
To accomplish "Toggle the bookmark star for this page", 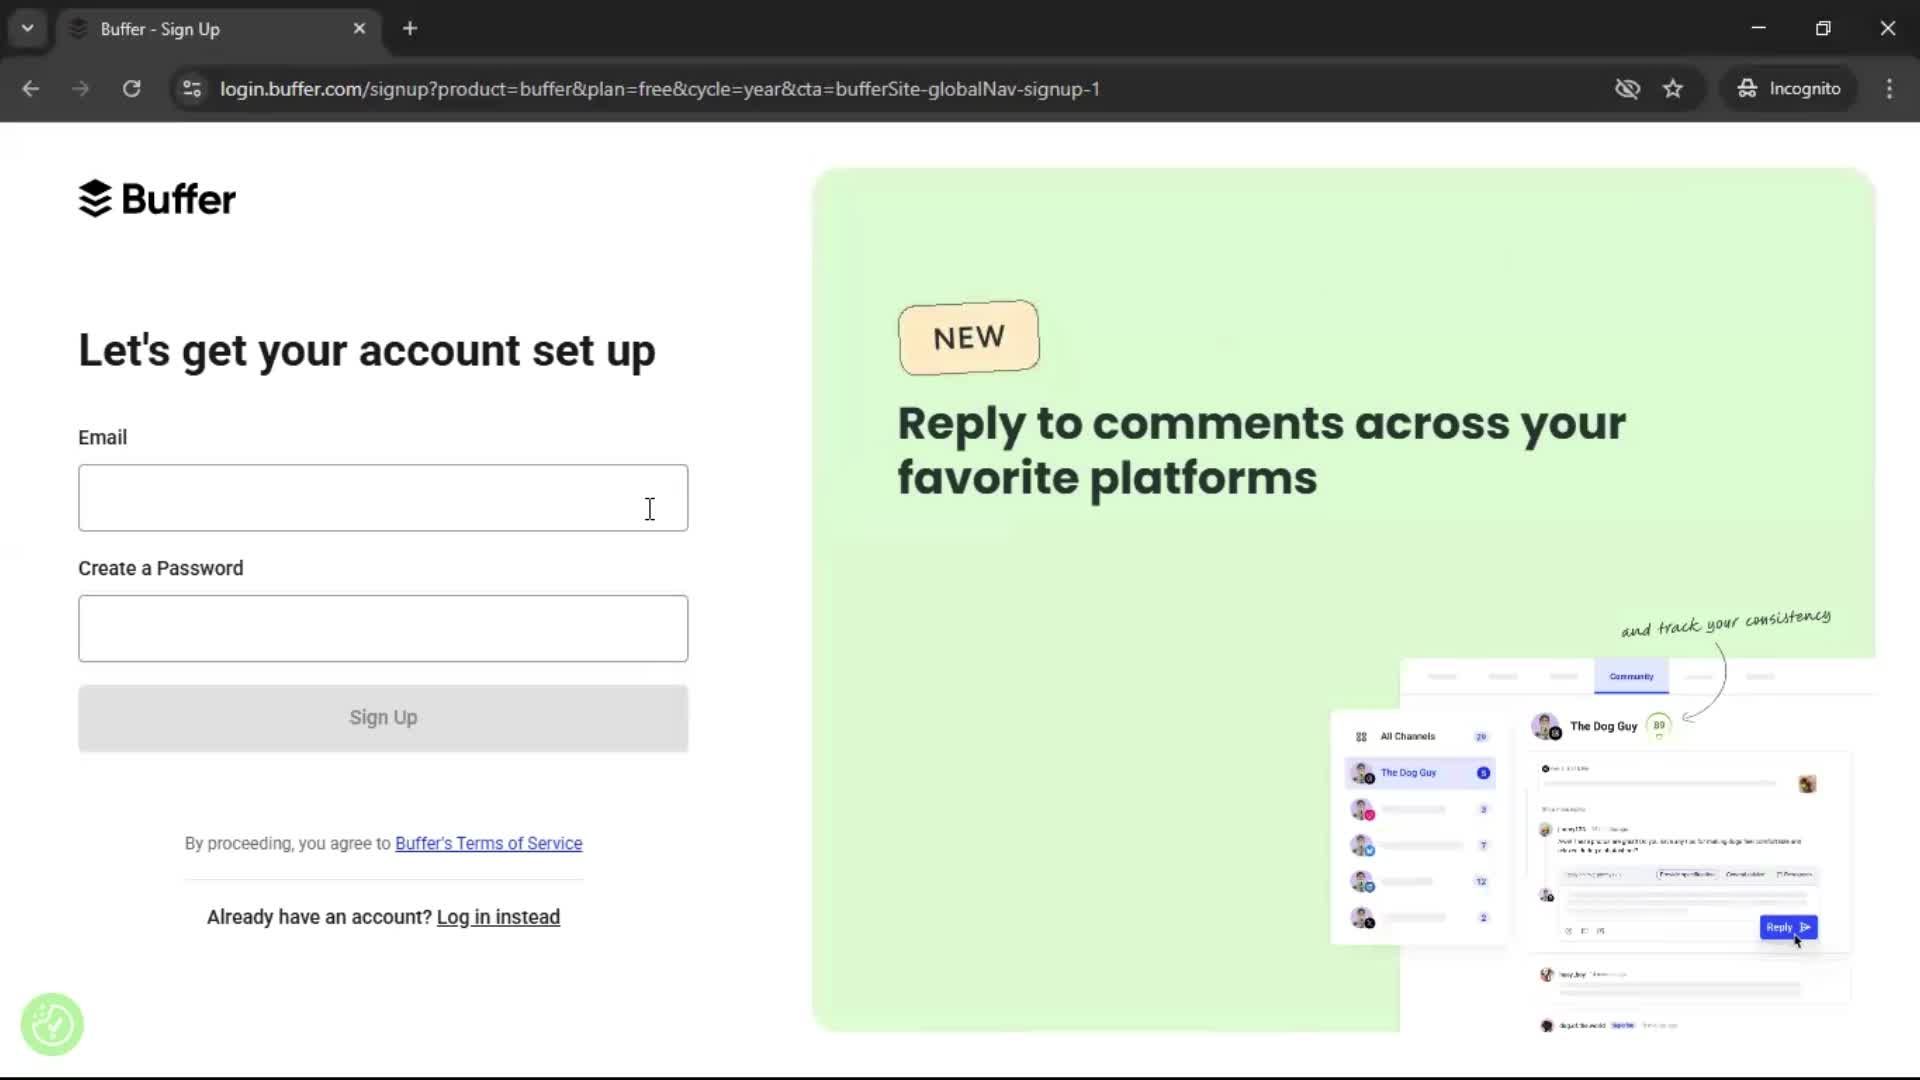I will tap(1673, 88).
